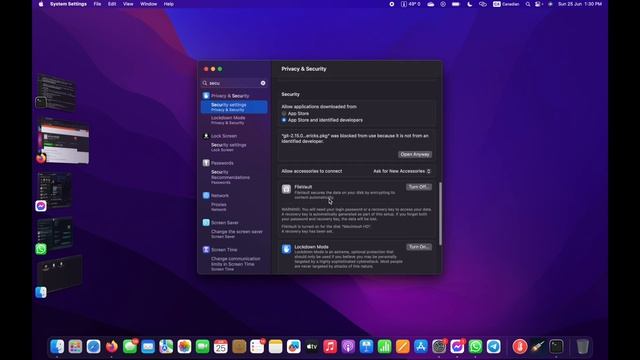The width and height of the screenshot is (640, 360).
Task: Open Finder from the Dock
Action: coord(57,347)
